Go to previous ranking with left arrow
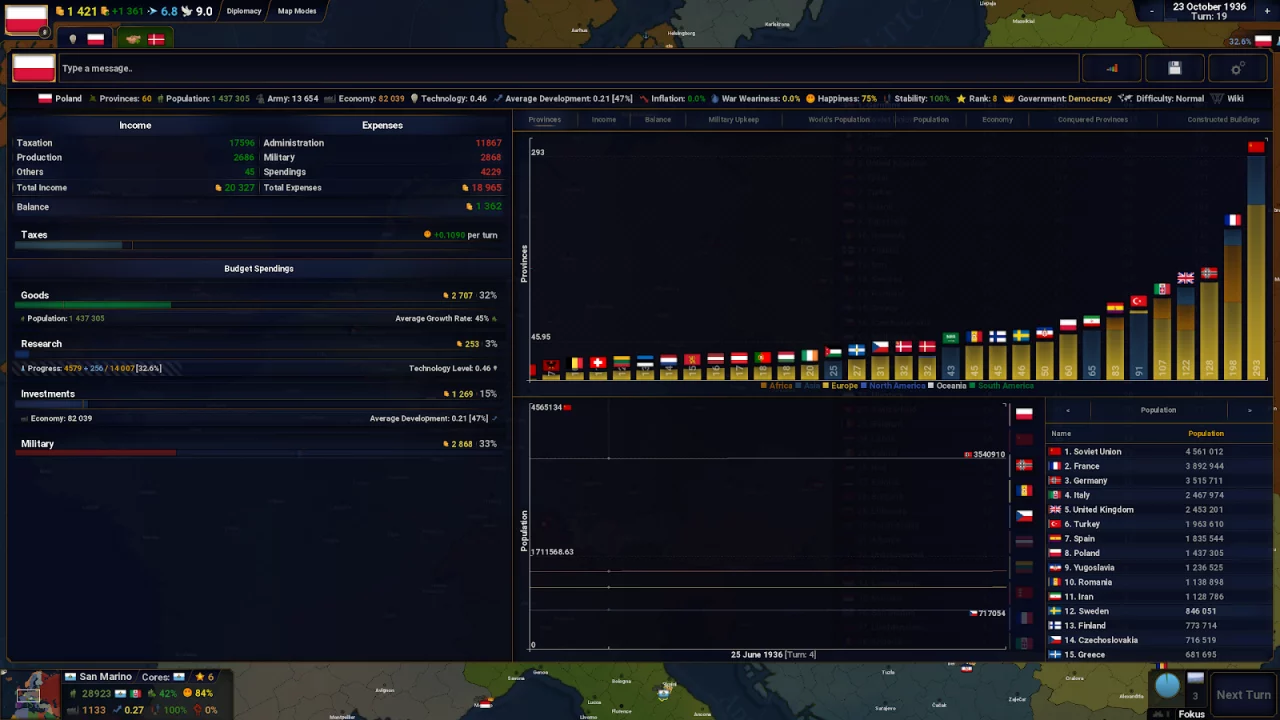This screenshot has height=720, width=1280. pyautogui.click(x=1067, y=410)
